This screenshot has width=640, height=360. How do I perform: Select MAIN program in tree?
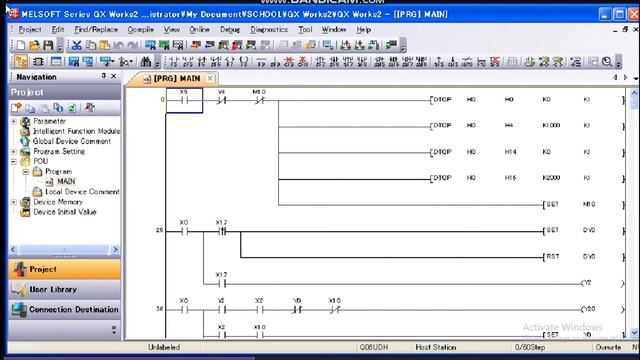(x=66, y=181)
